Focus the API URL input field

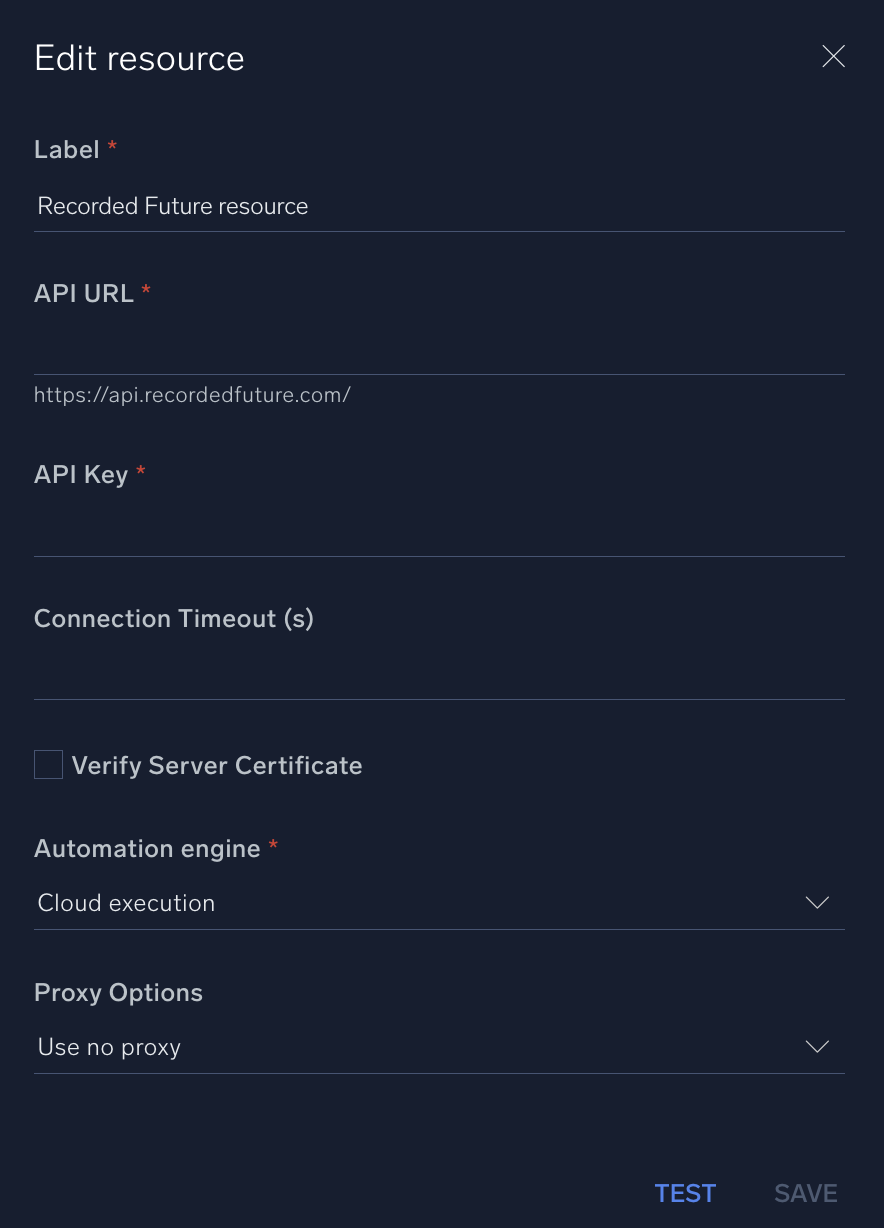tap(438, 351)
